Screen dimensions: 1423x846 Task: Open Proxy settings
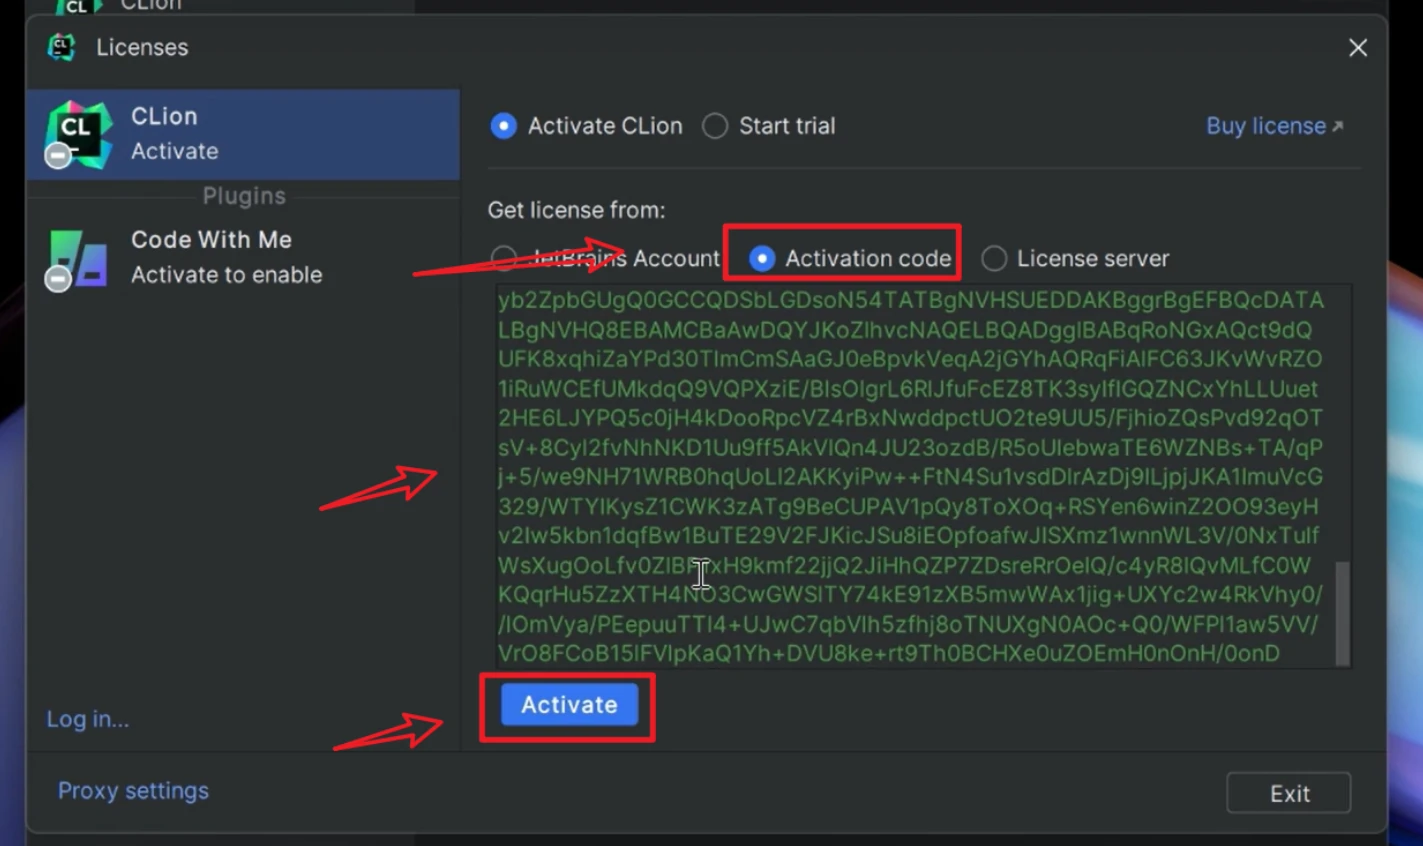[x=133, y=790]
